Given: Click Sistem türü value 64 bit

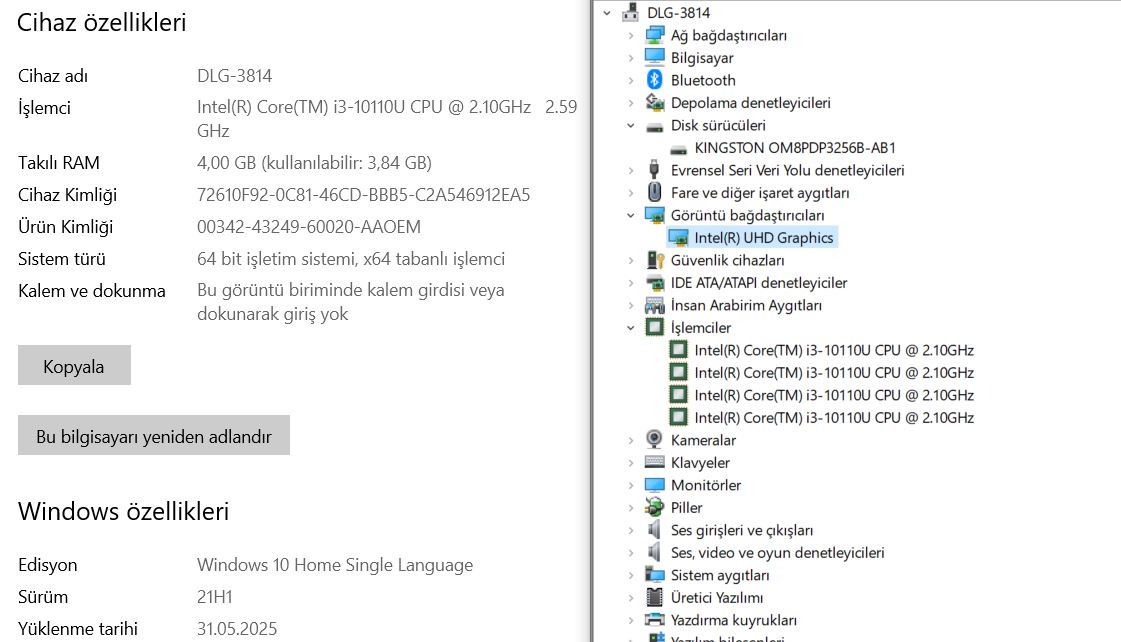Looking at the screenshot, I should [351, 259].
